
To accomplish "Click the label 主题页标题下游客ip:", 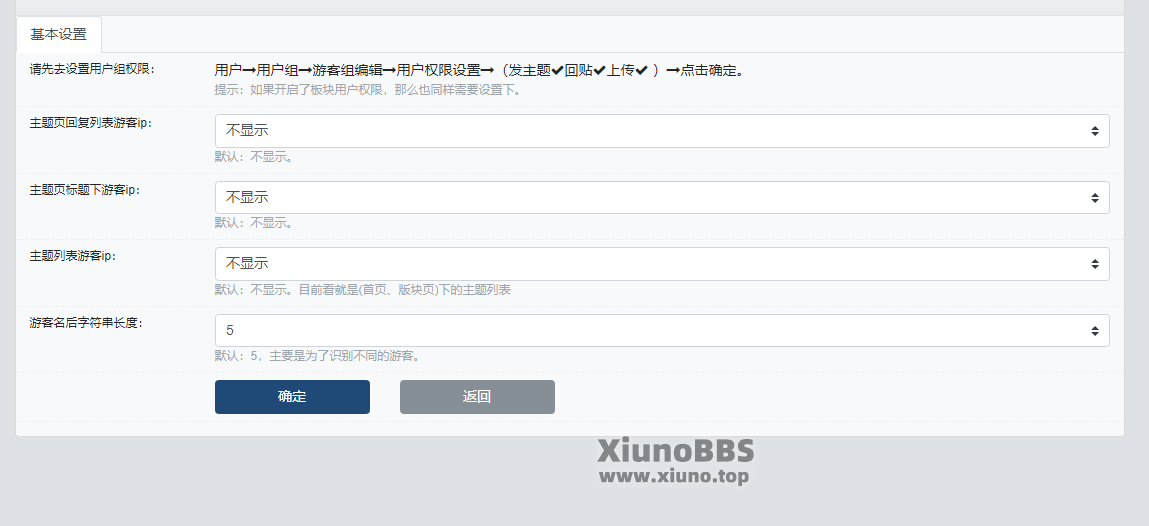I will click(x=84, y=190).
